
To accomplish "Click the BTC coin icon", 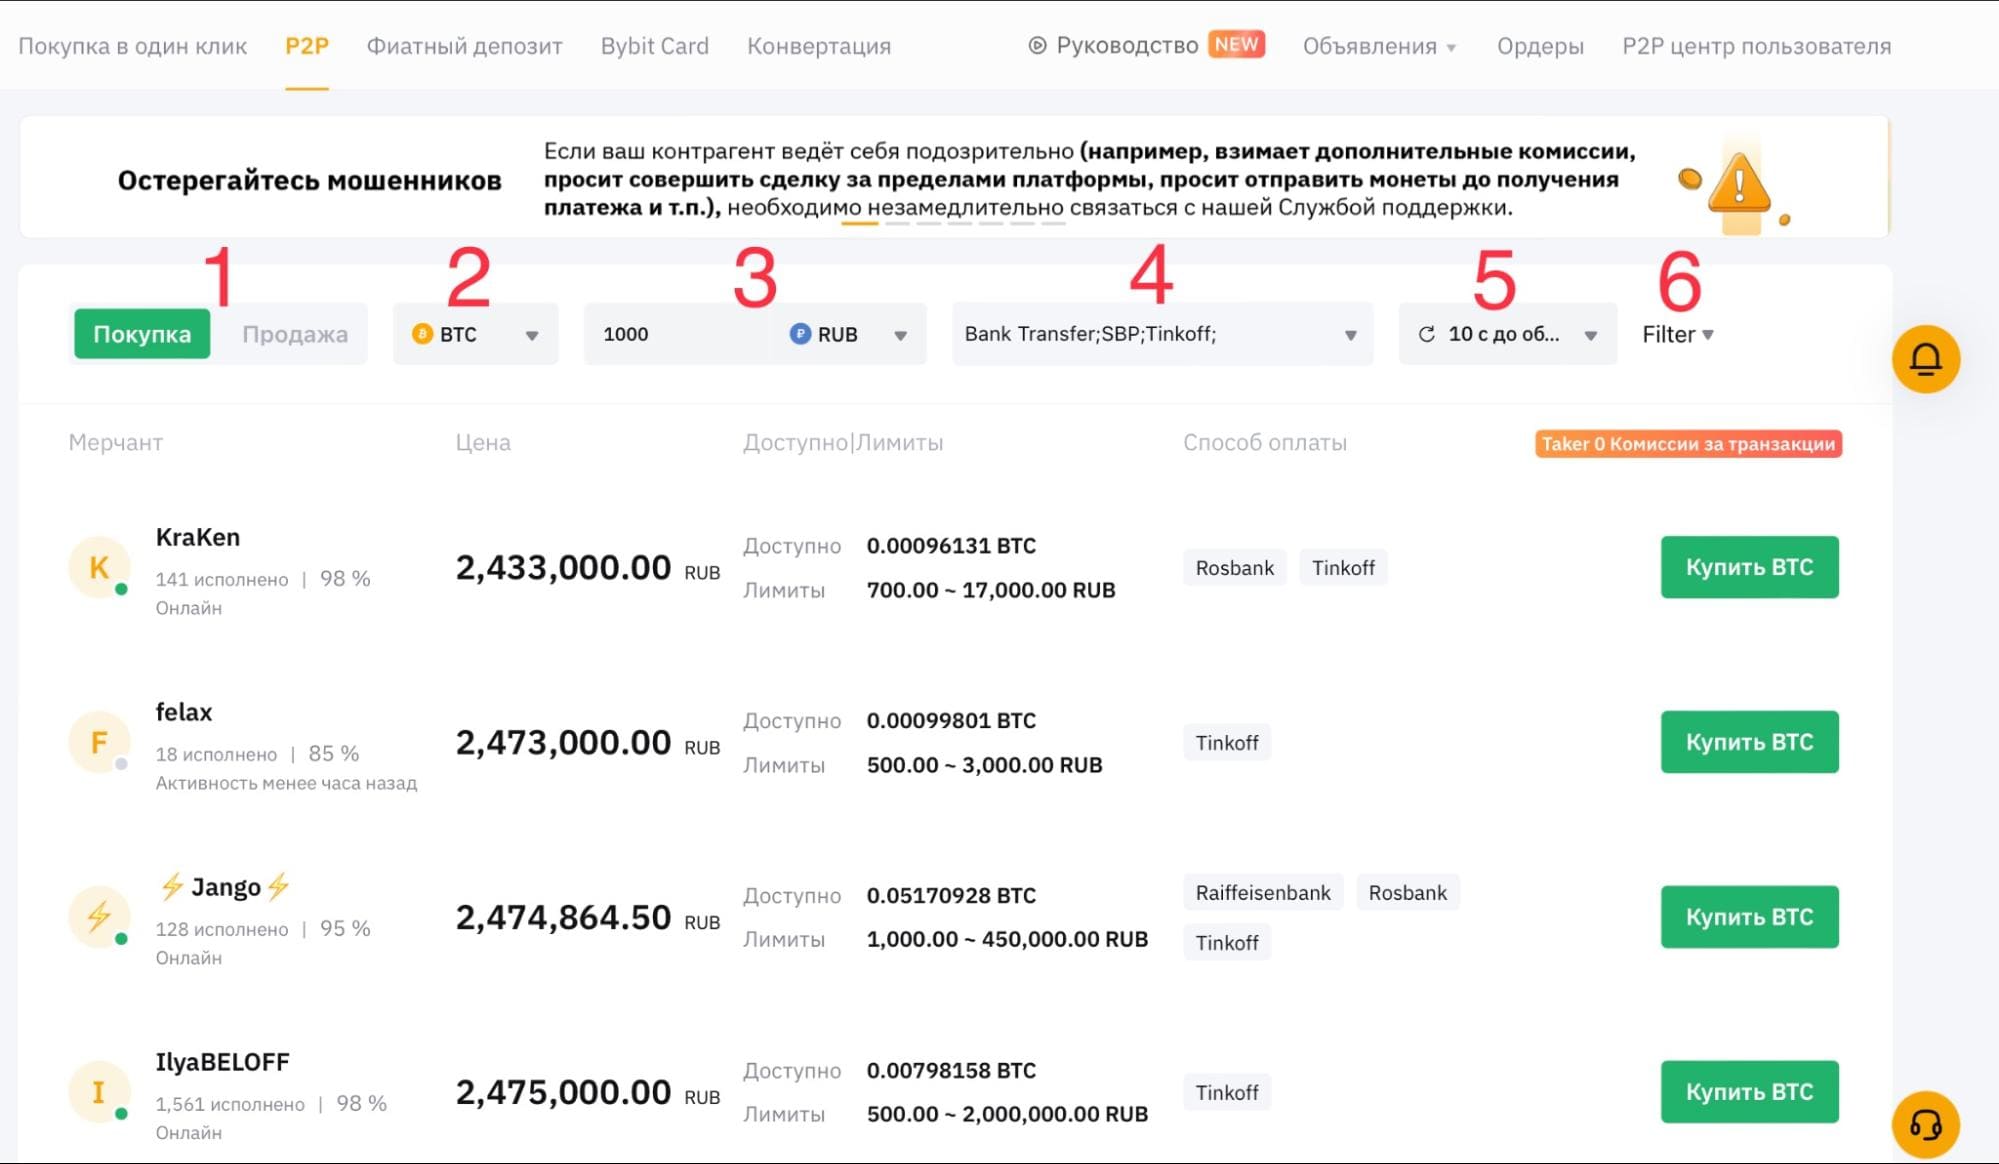I will click(422, 334).
